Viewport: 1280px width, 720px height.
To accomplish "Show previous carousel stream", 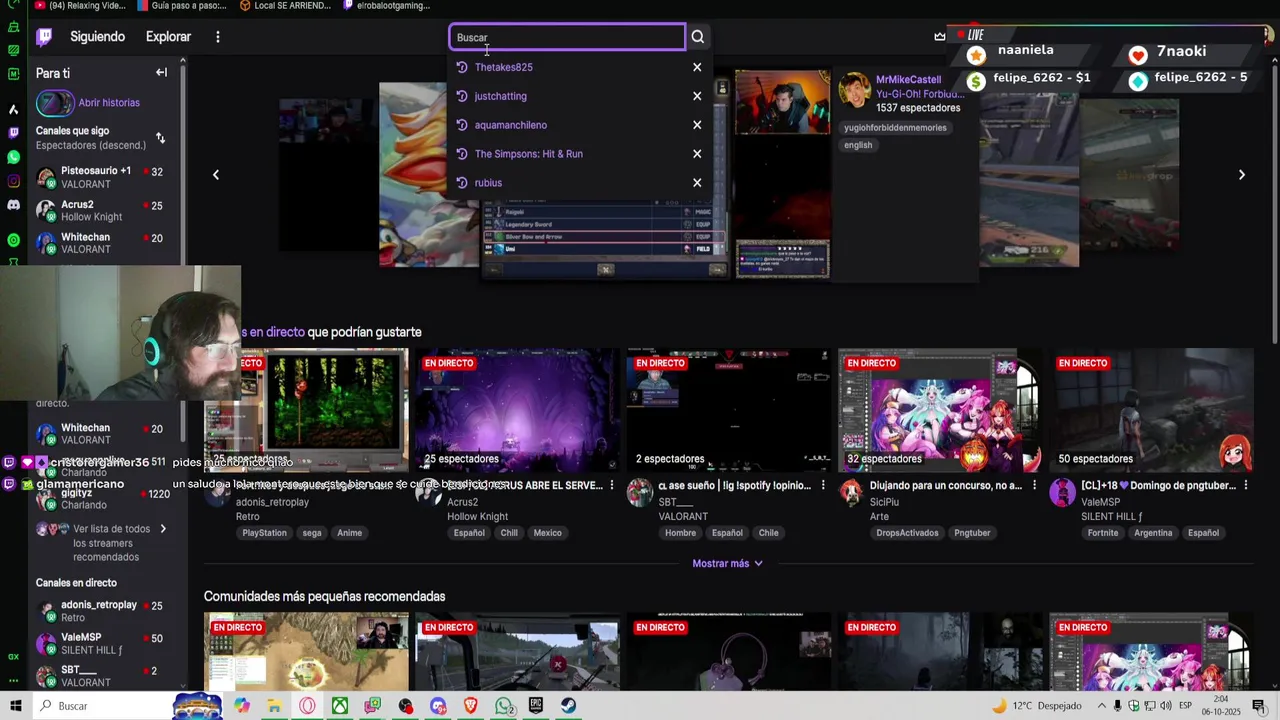I will [x=216, y=175].
